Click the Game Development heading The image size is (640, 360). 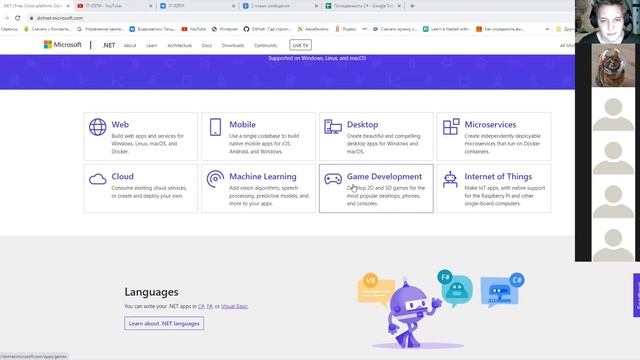click(384, 176)
